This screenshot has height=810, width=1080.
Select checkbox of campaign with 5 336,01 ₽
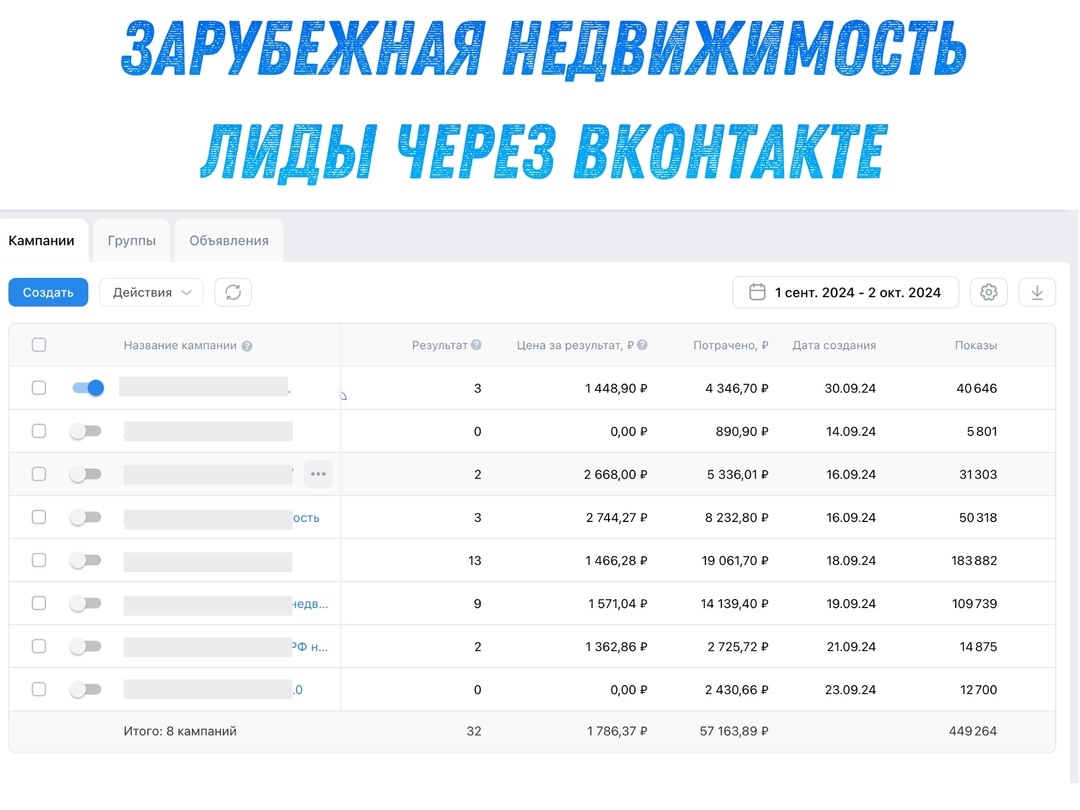[39, 474]
